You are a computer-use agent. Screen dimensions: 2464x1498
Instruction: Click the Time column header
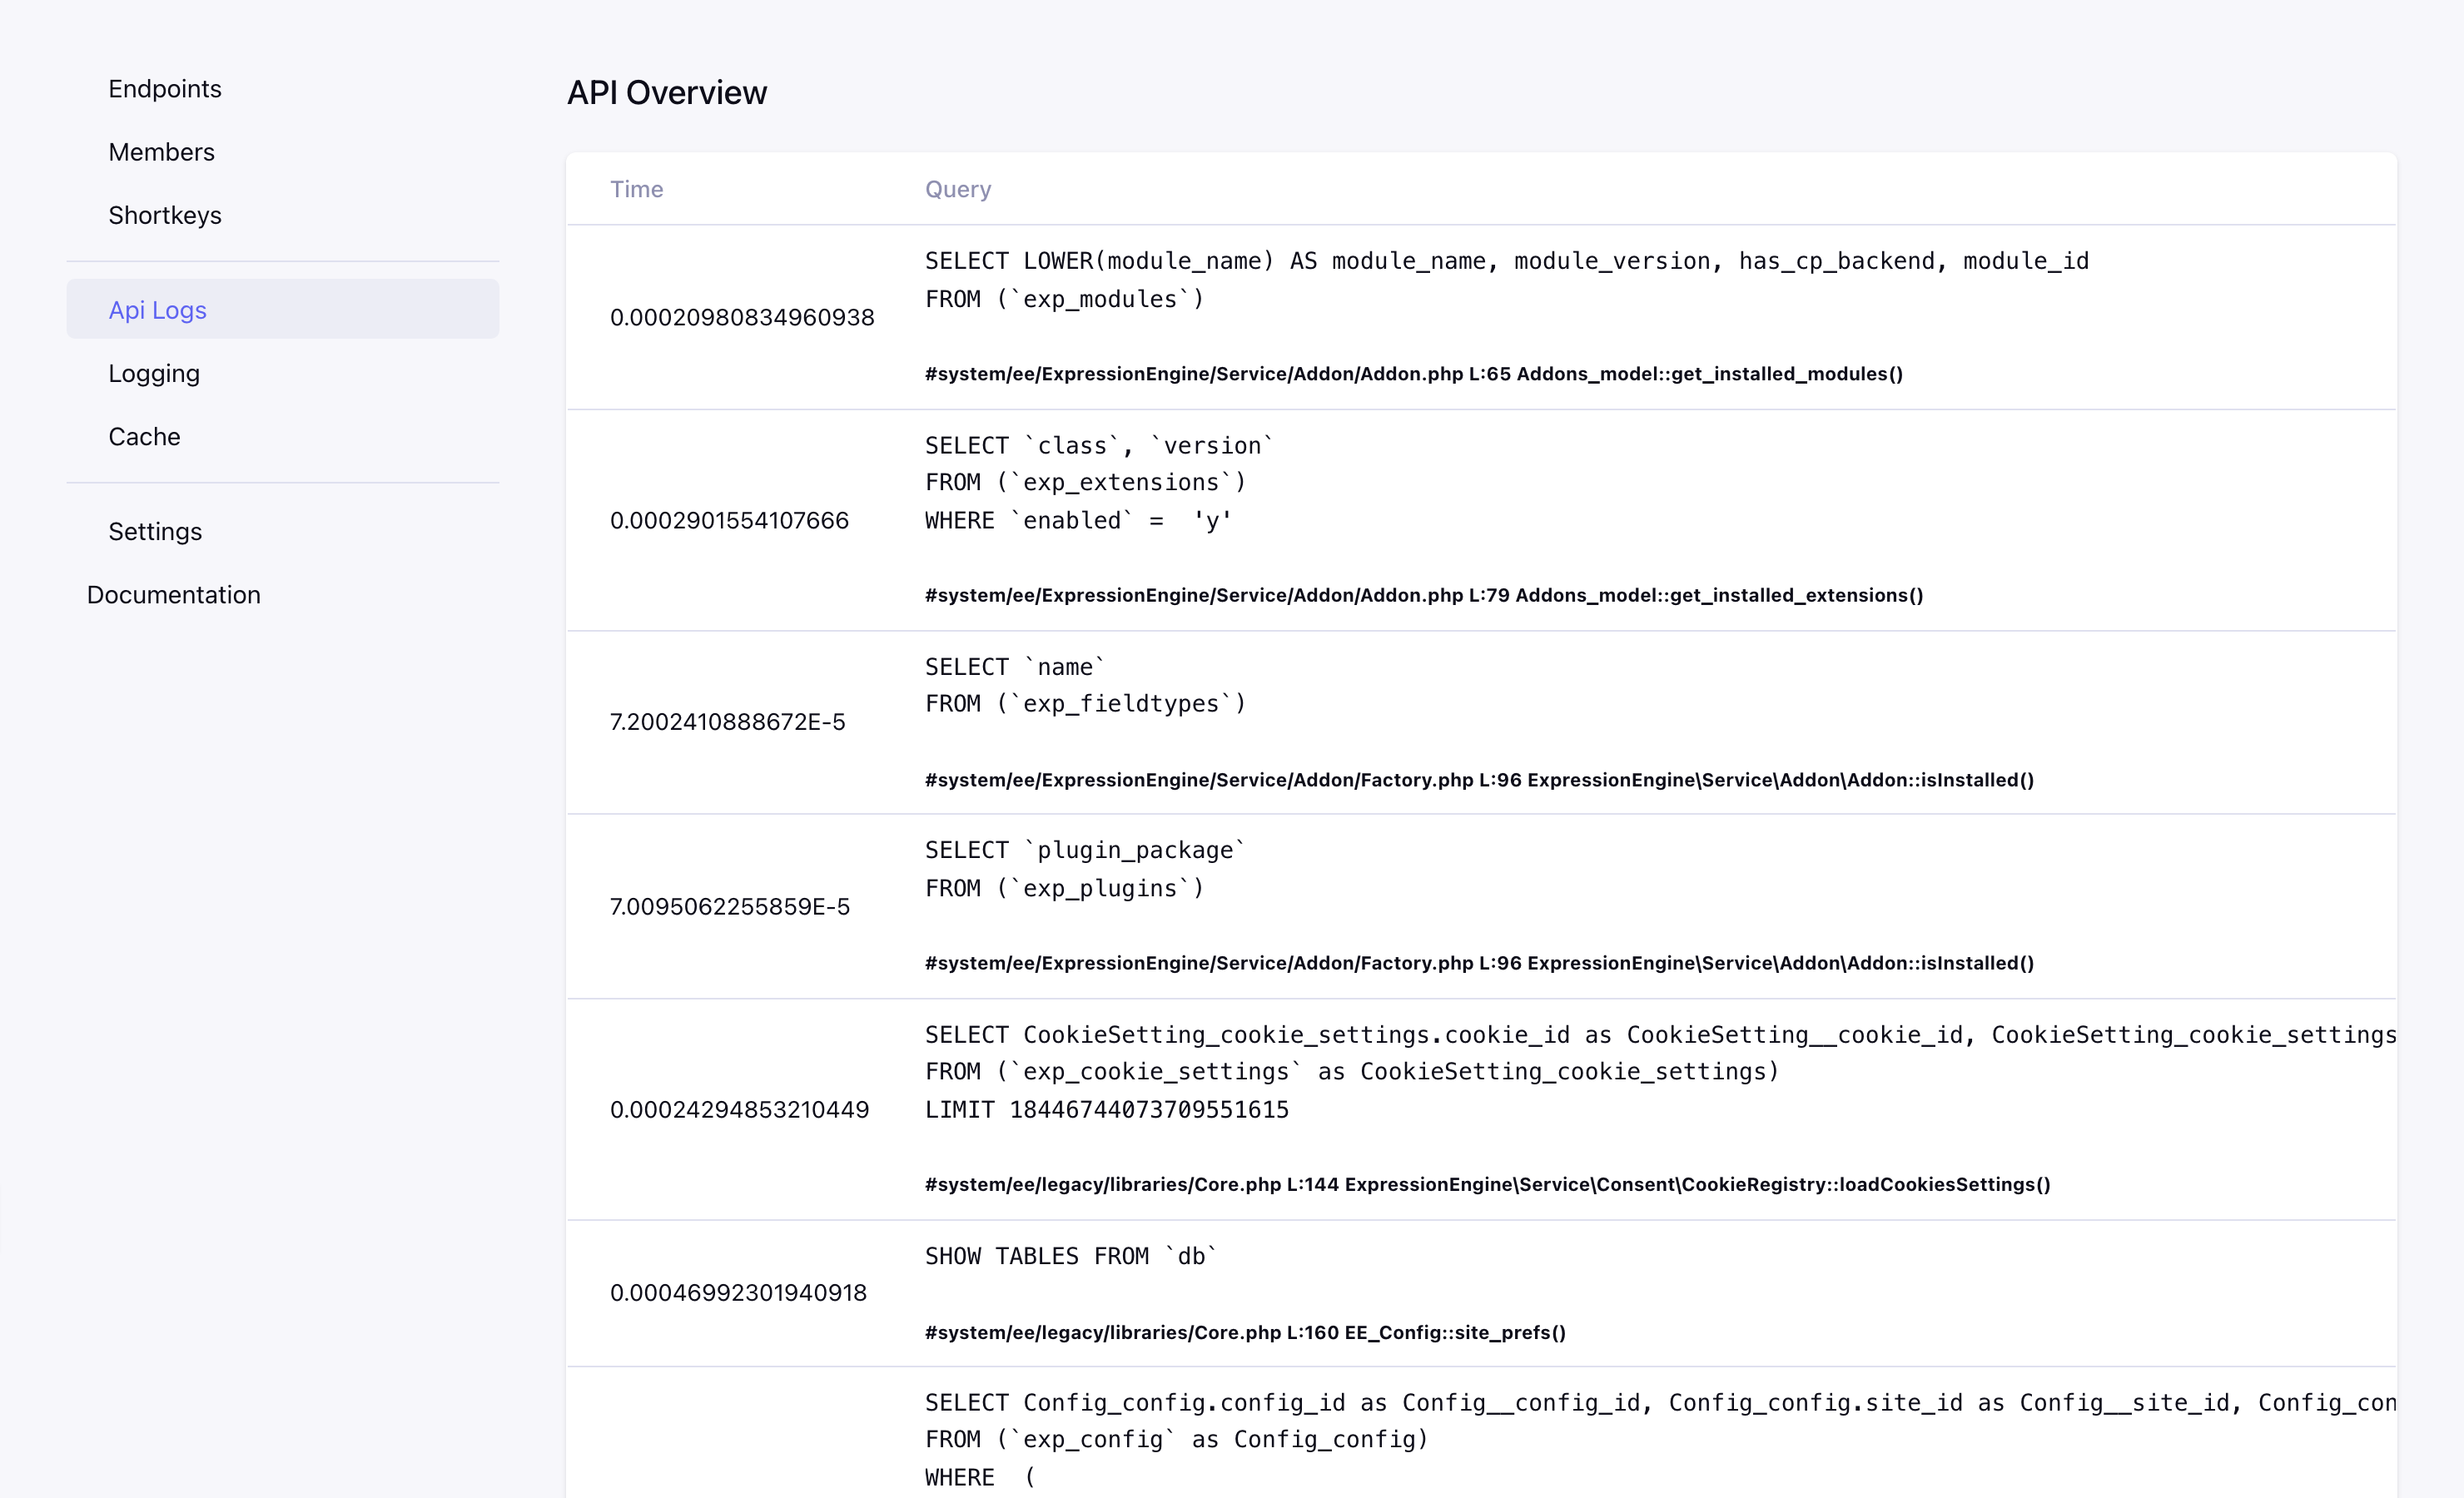pos(636,189)
